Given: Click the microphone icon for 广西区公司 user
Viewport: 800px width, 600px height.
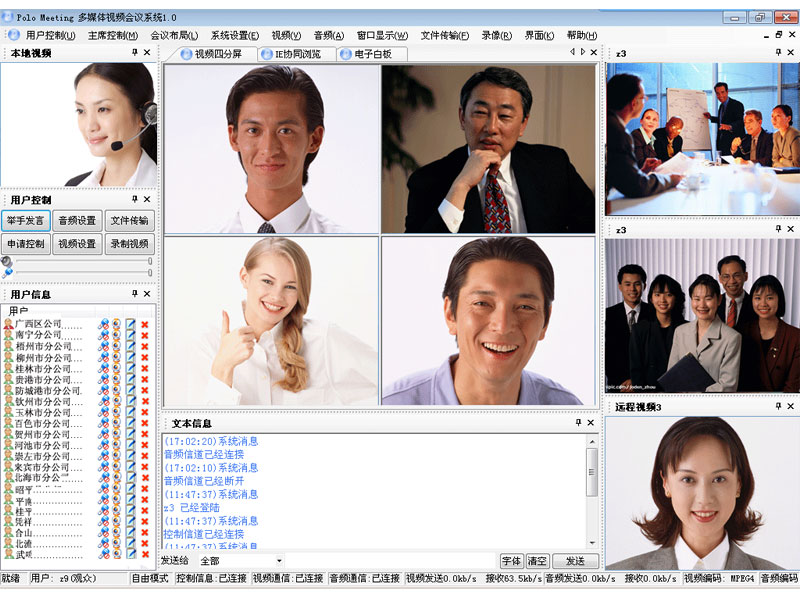Looking at the screenshot, I should pos(104,325).
